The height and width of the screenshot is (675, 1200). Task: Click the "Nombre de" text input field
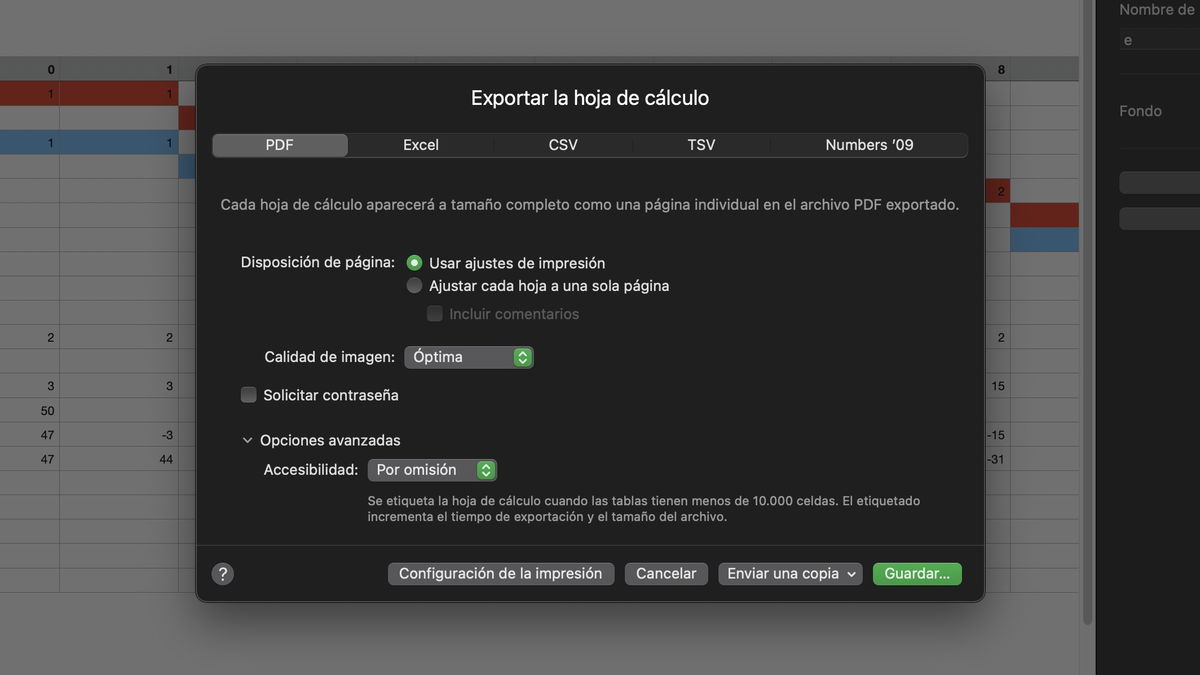(1160, 39)
